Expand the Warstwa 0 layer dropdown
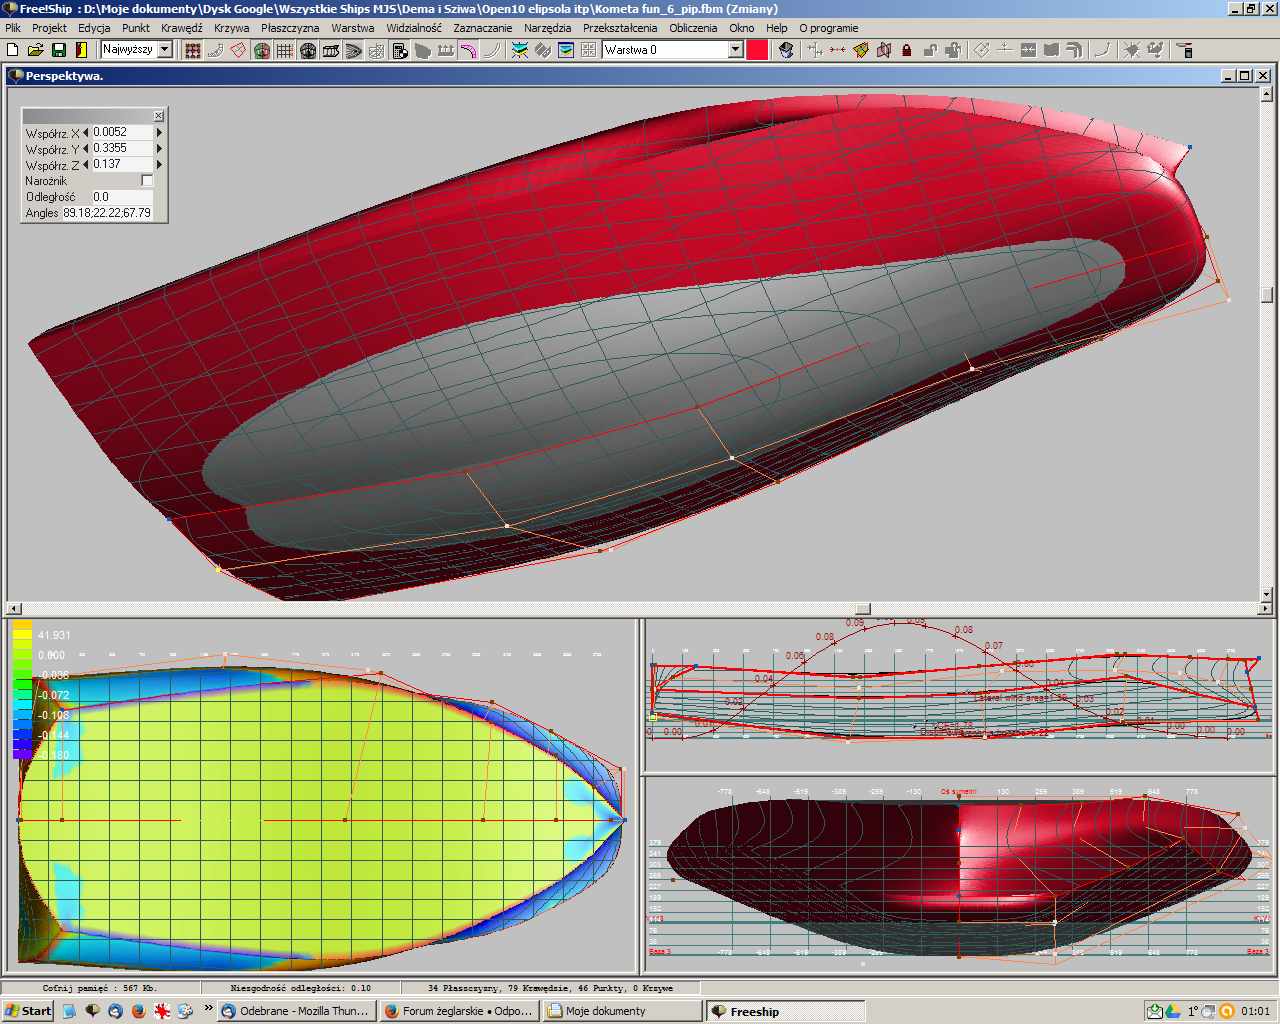Image resolution: width=1280 pixels, height=1024 pixels. click(735, 50)
